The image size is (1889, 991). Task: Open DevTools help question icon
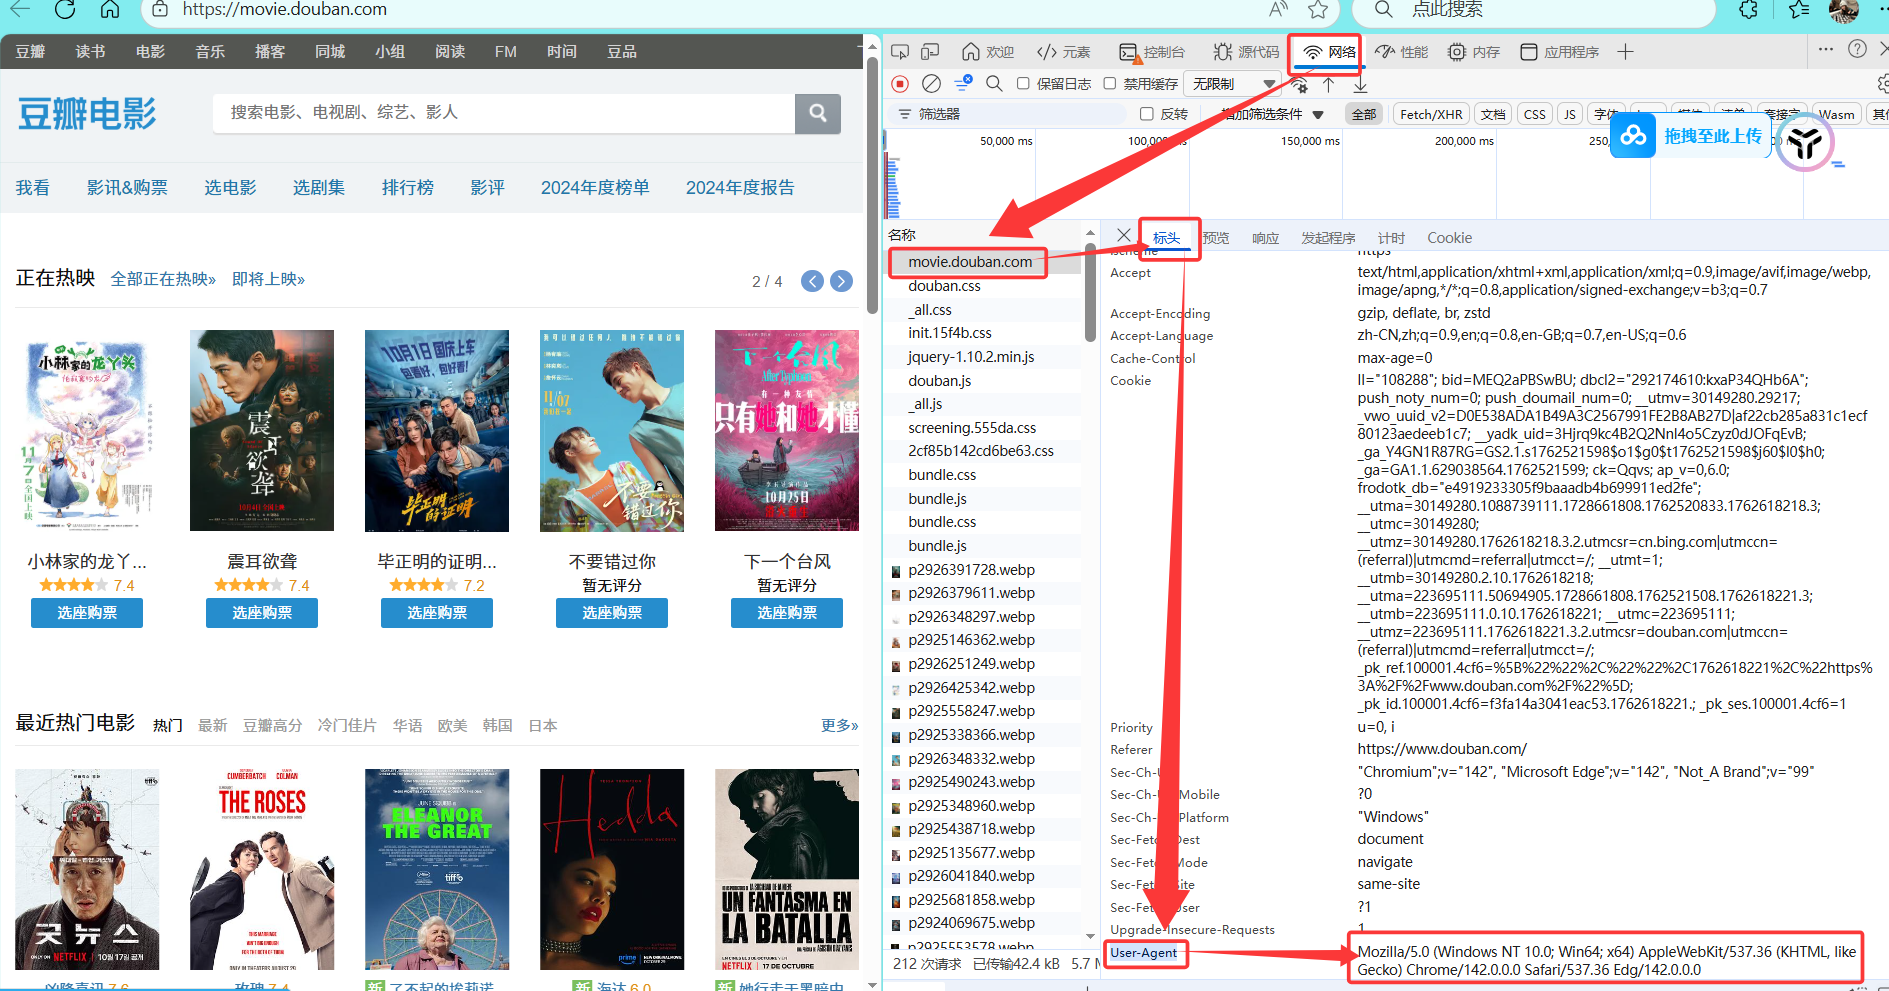click(x=1857, y=49)
